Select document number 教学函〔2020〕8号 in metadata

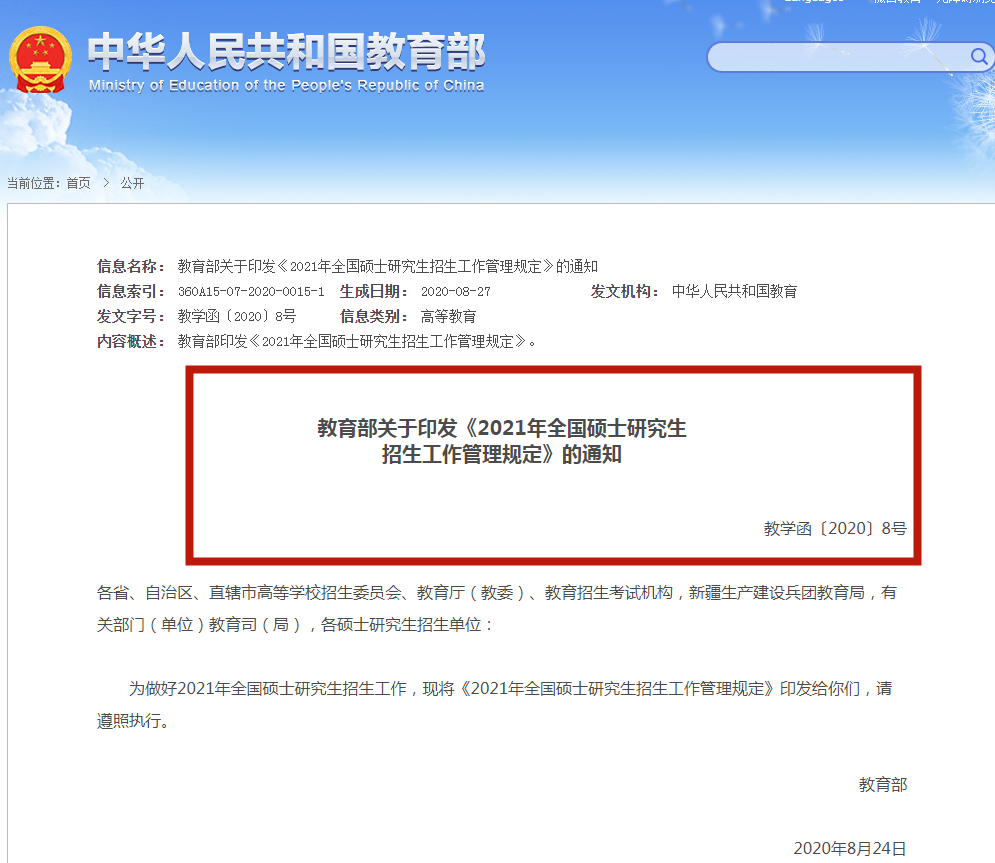click(x=237, y=317)
